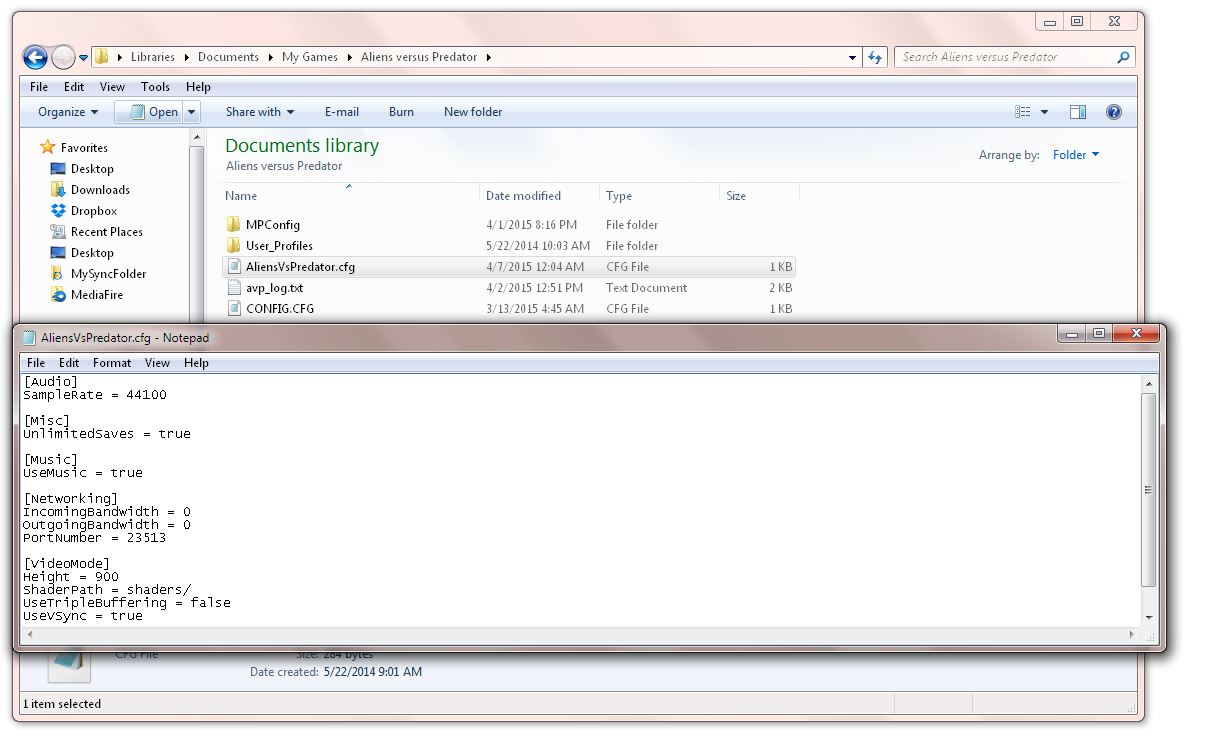This screenshot has width=1209, height=744.
Task: Select the CONFIG.CFG file
Action: pyautogui.click(x=279, y=309)
